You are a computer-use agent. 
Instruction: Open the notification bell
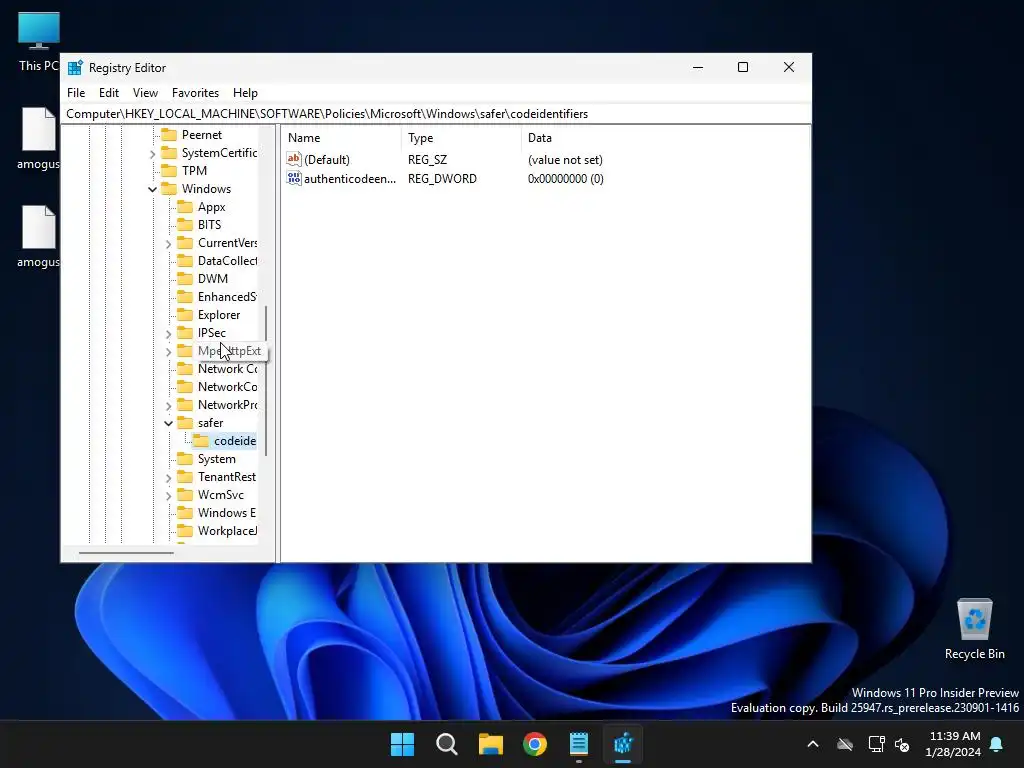[997, 744]
